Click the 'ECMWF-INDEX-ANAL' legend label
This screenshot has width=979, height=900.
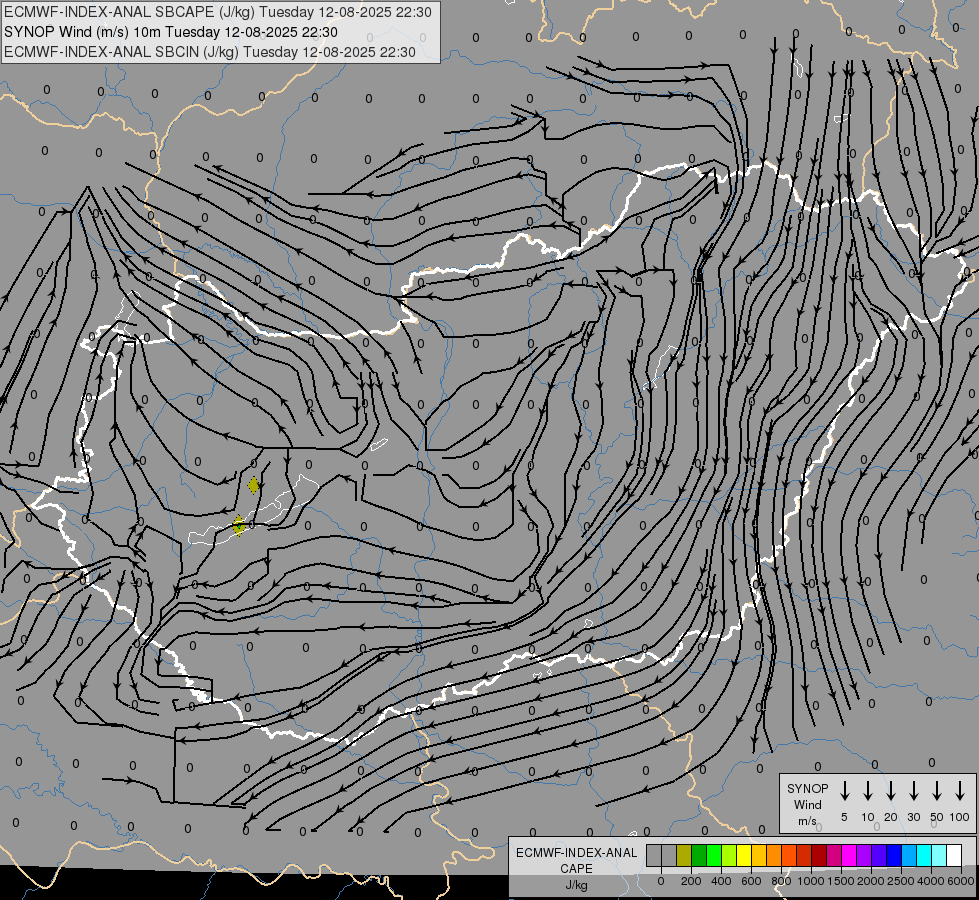tap(576, 853)
